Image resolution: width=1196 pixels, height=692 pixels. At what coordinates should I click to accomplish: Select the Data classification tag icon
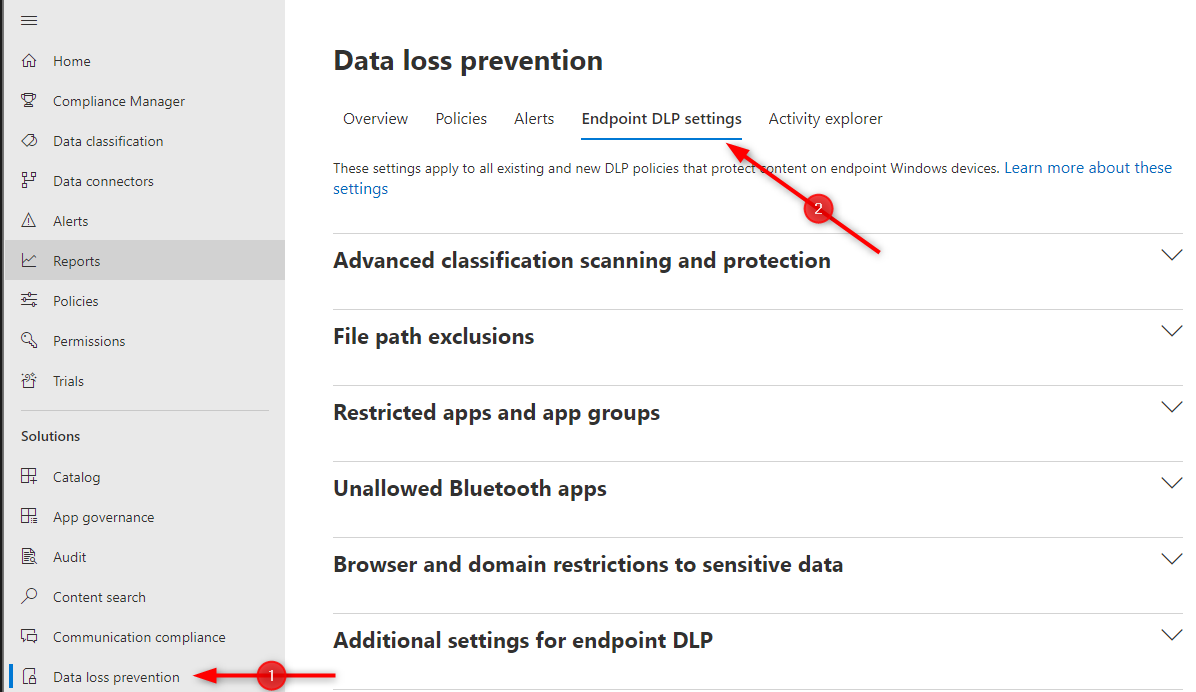29,141
